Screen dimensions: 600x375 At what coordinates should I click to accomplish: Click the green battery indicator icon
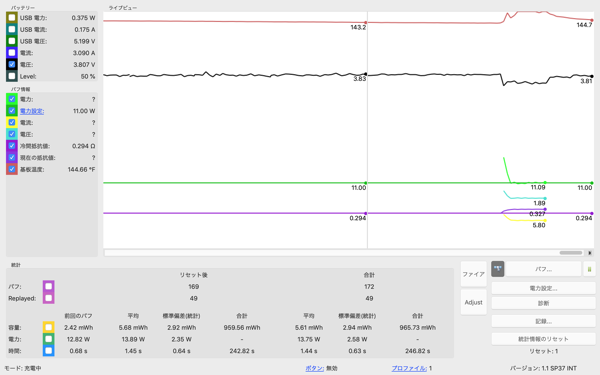click(589, 269)
